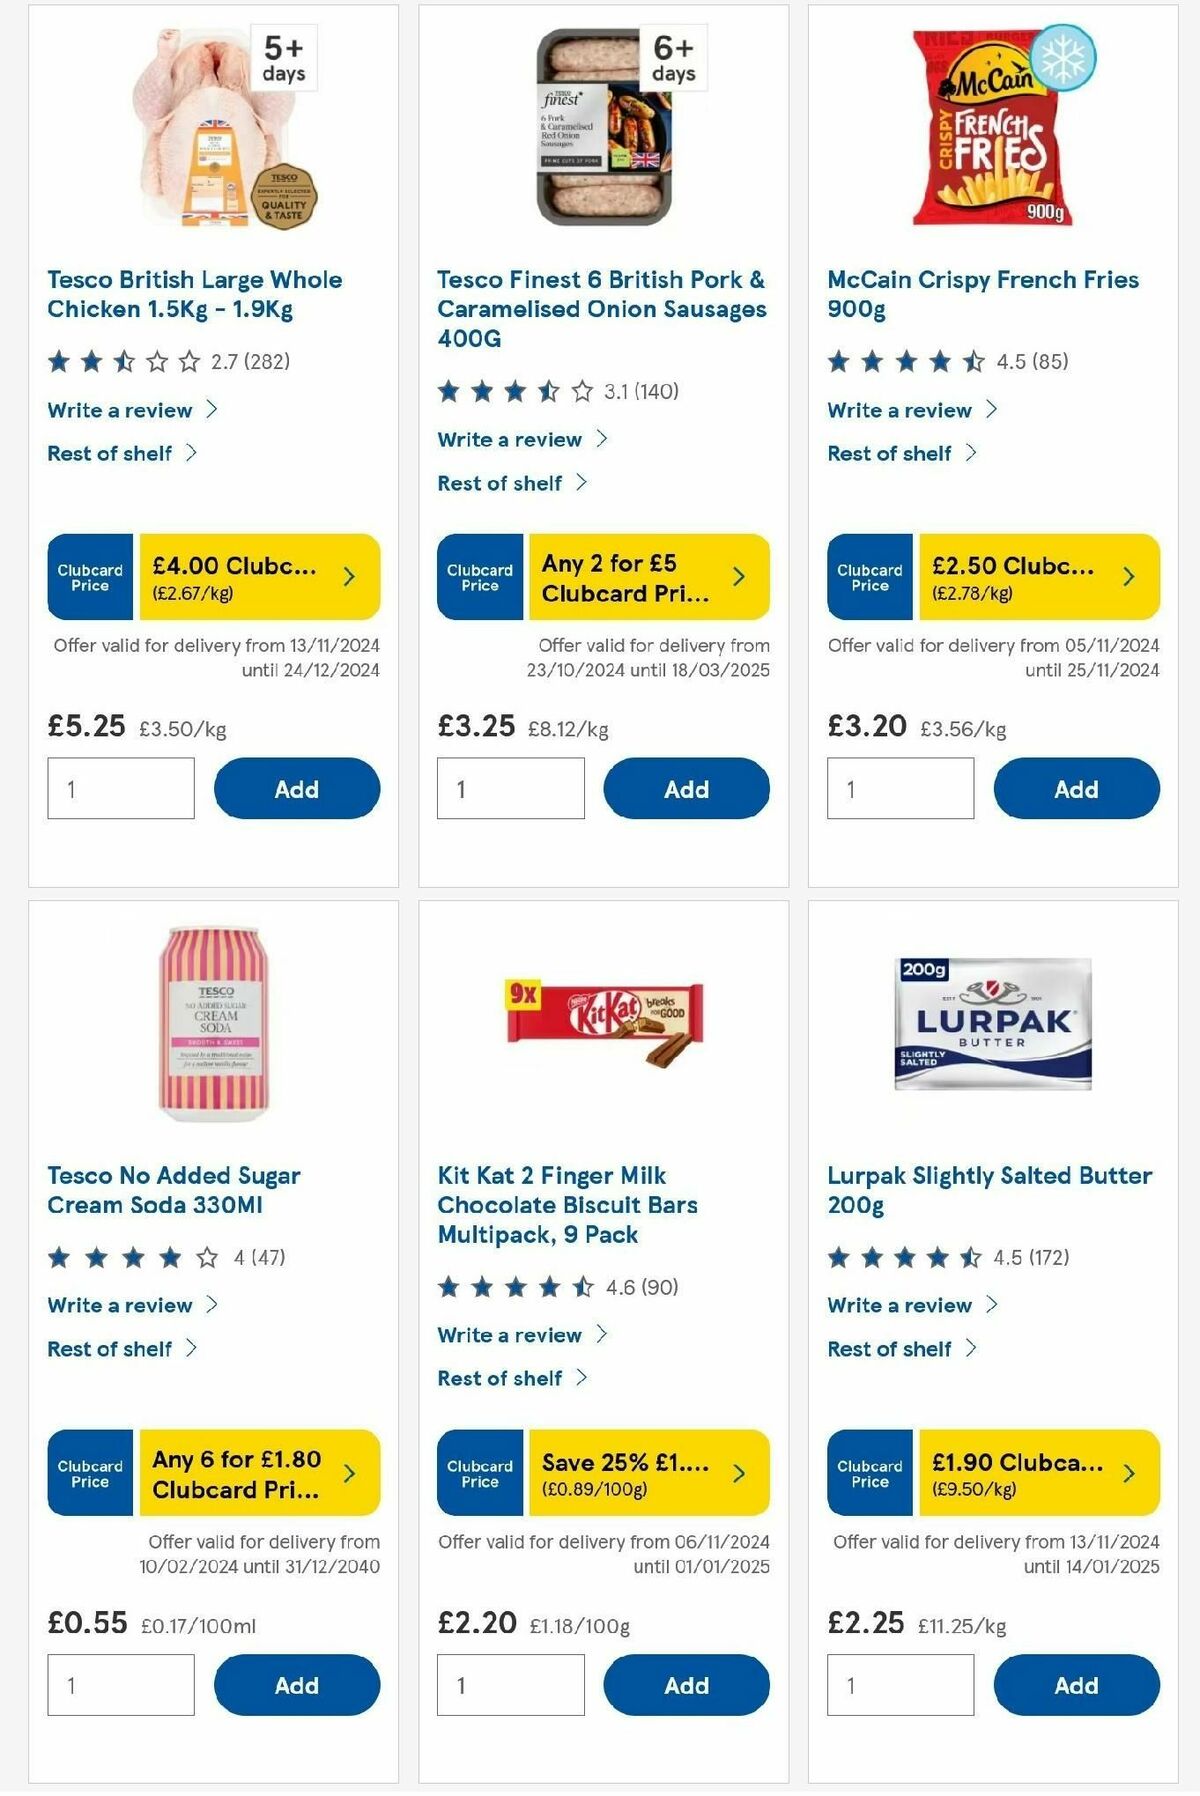Add the Tesco British Large Whole Chicken
1200x1796 pixels.
coord(297,789)
